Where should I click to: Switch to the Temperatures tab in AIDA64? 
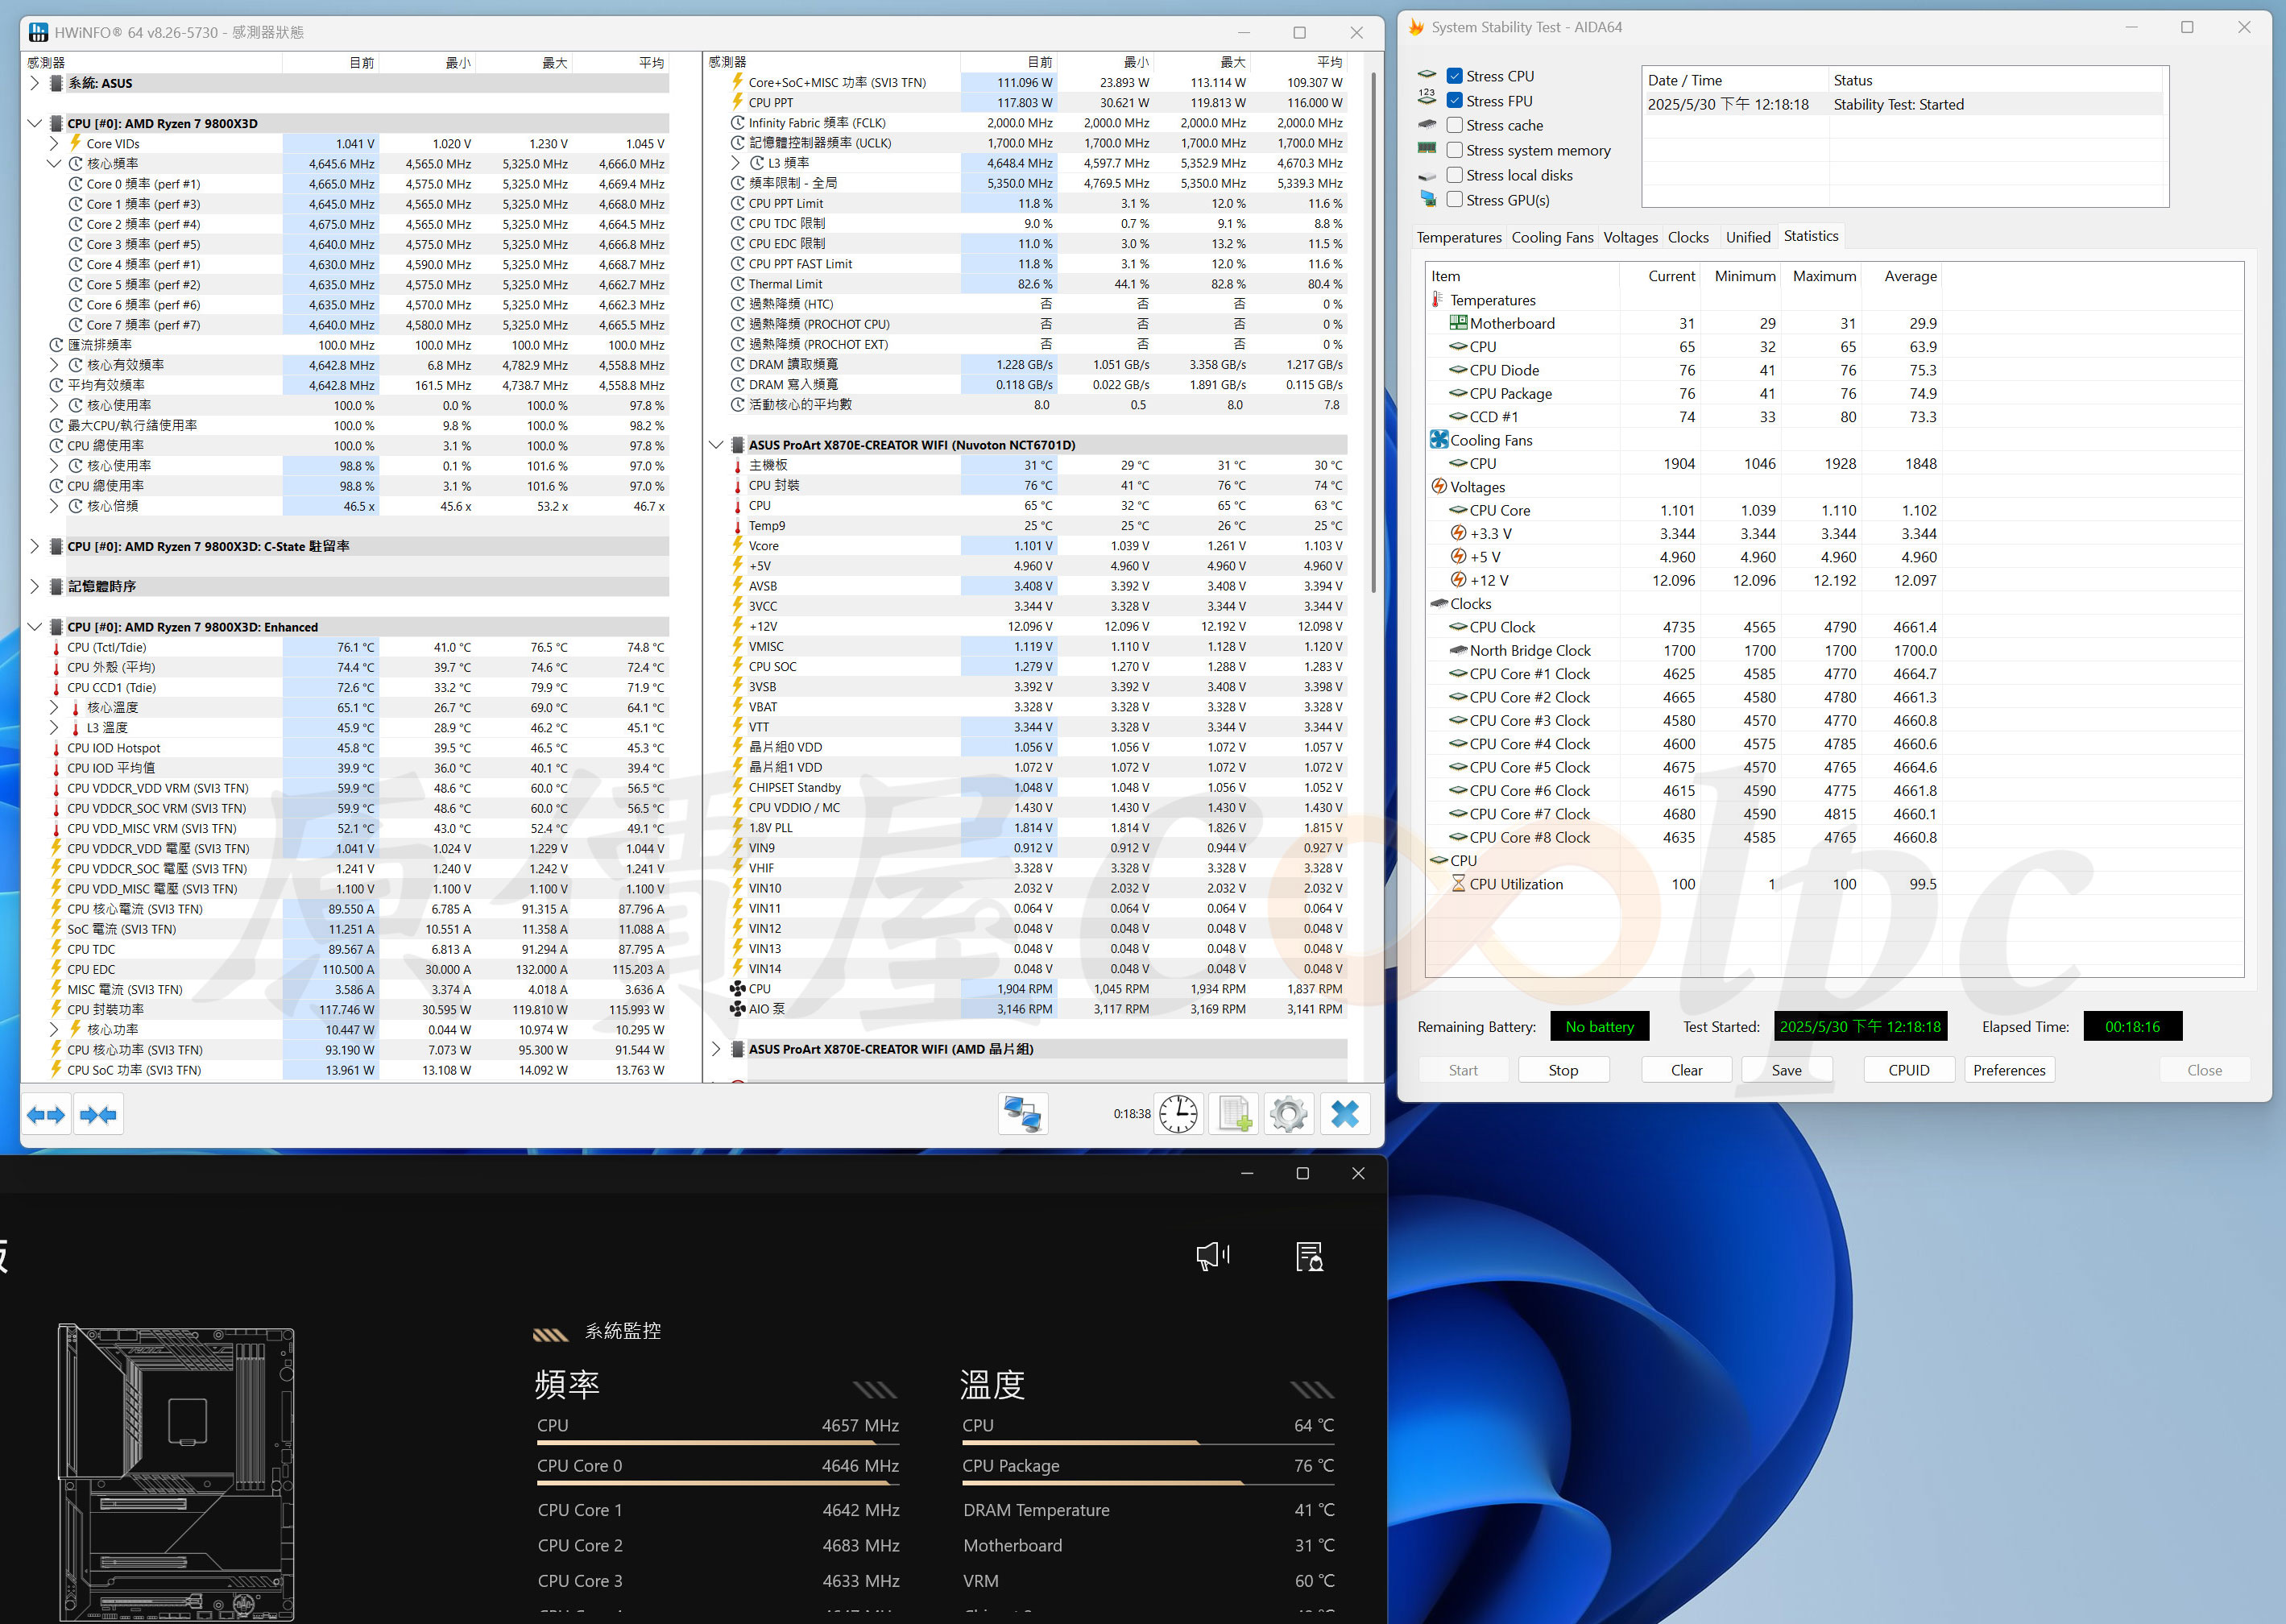pos(1459,237)
